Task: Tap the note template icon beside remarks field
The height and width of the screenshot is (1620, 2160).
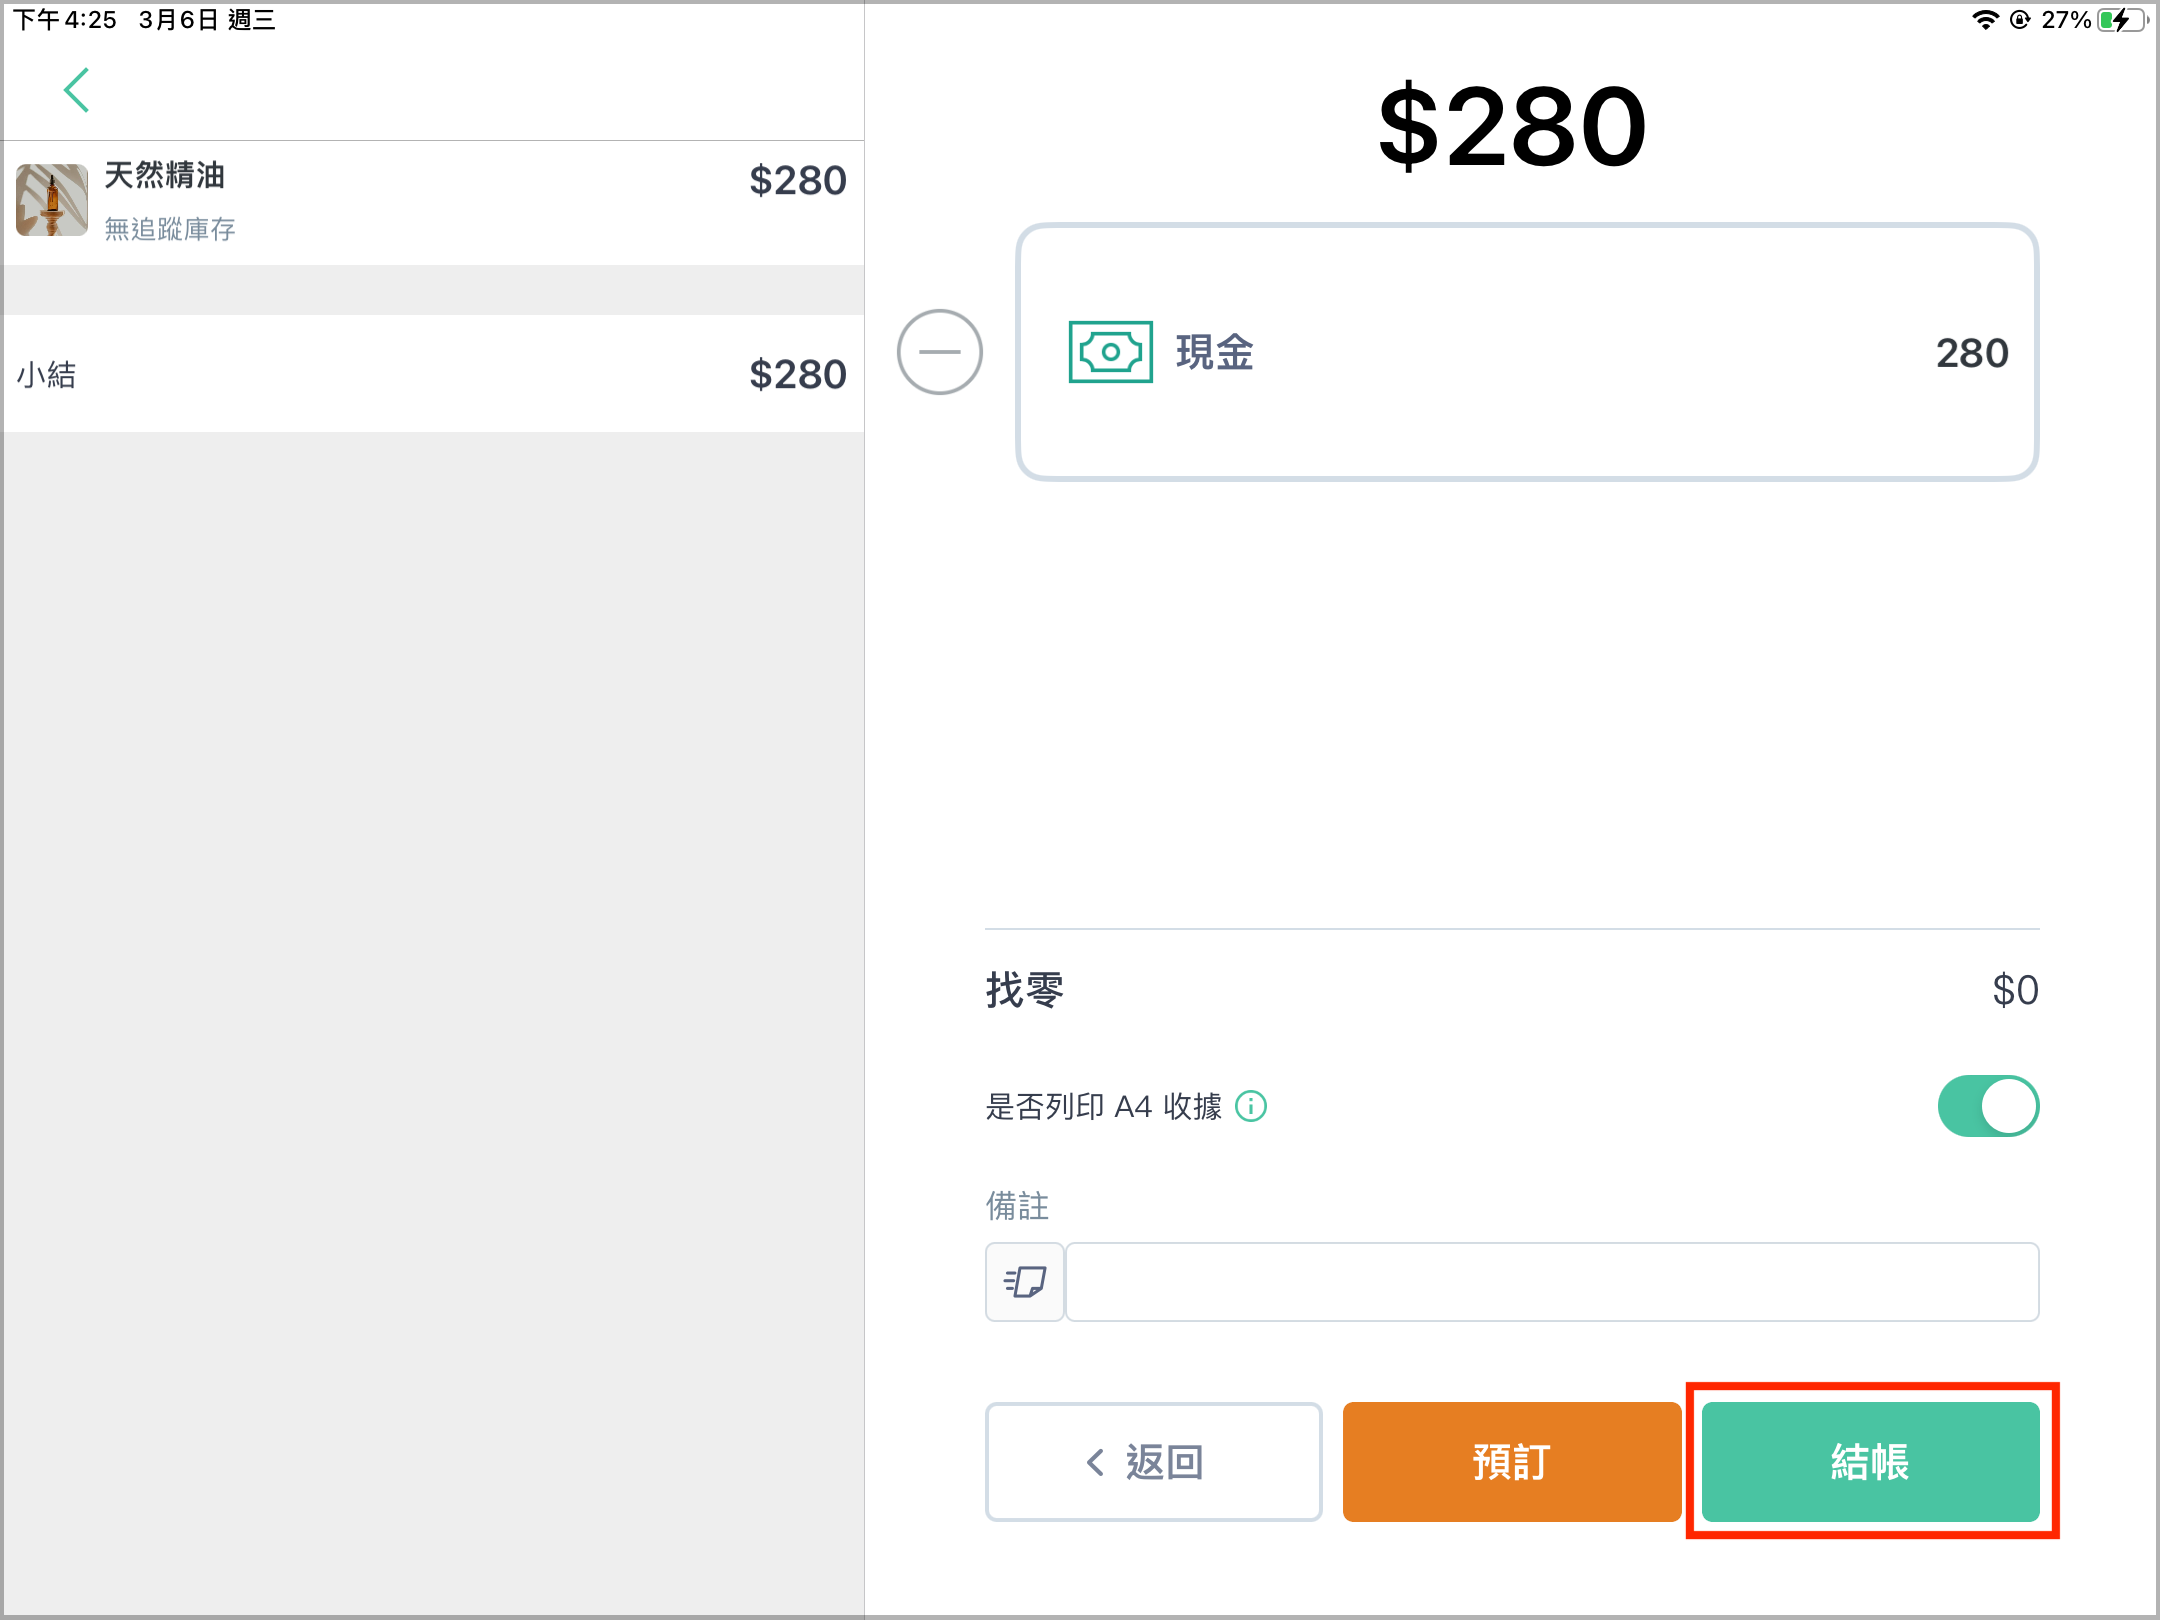Action: coord(1025,1282)
